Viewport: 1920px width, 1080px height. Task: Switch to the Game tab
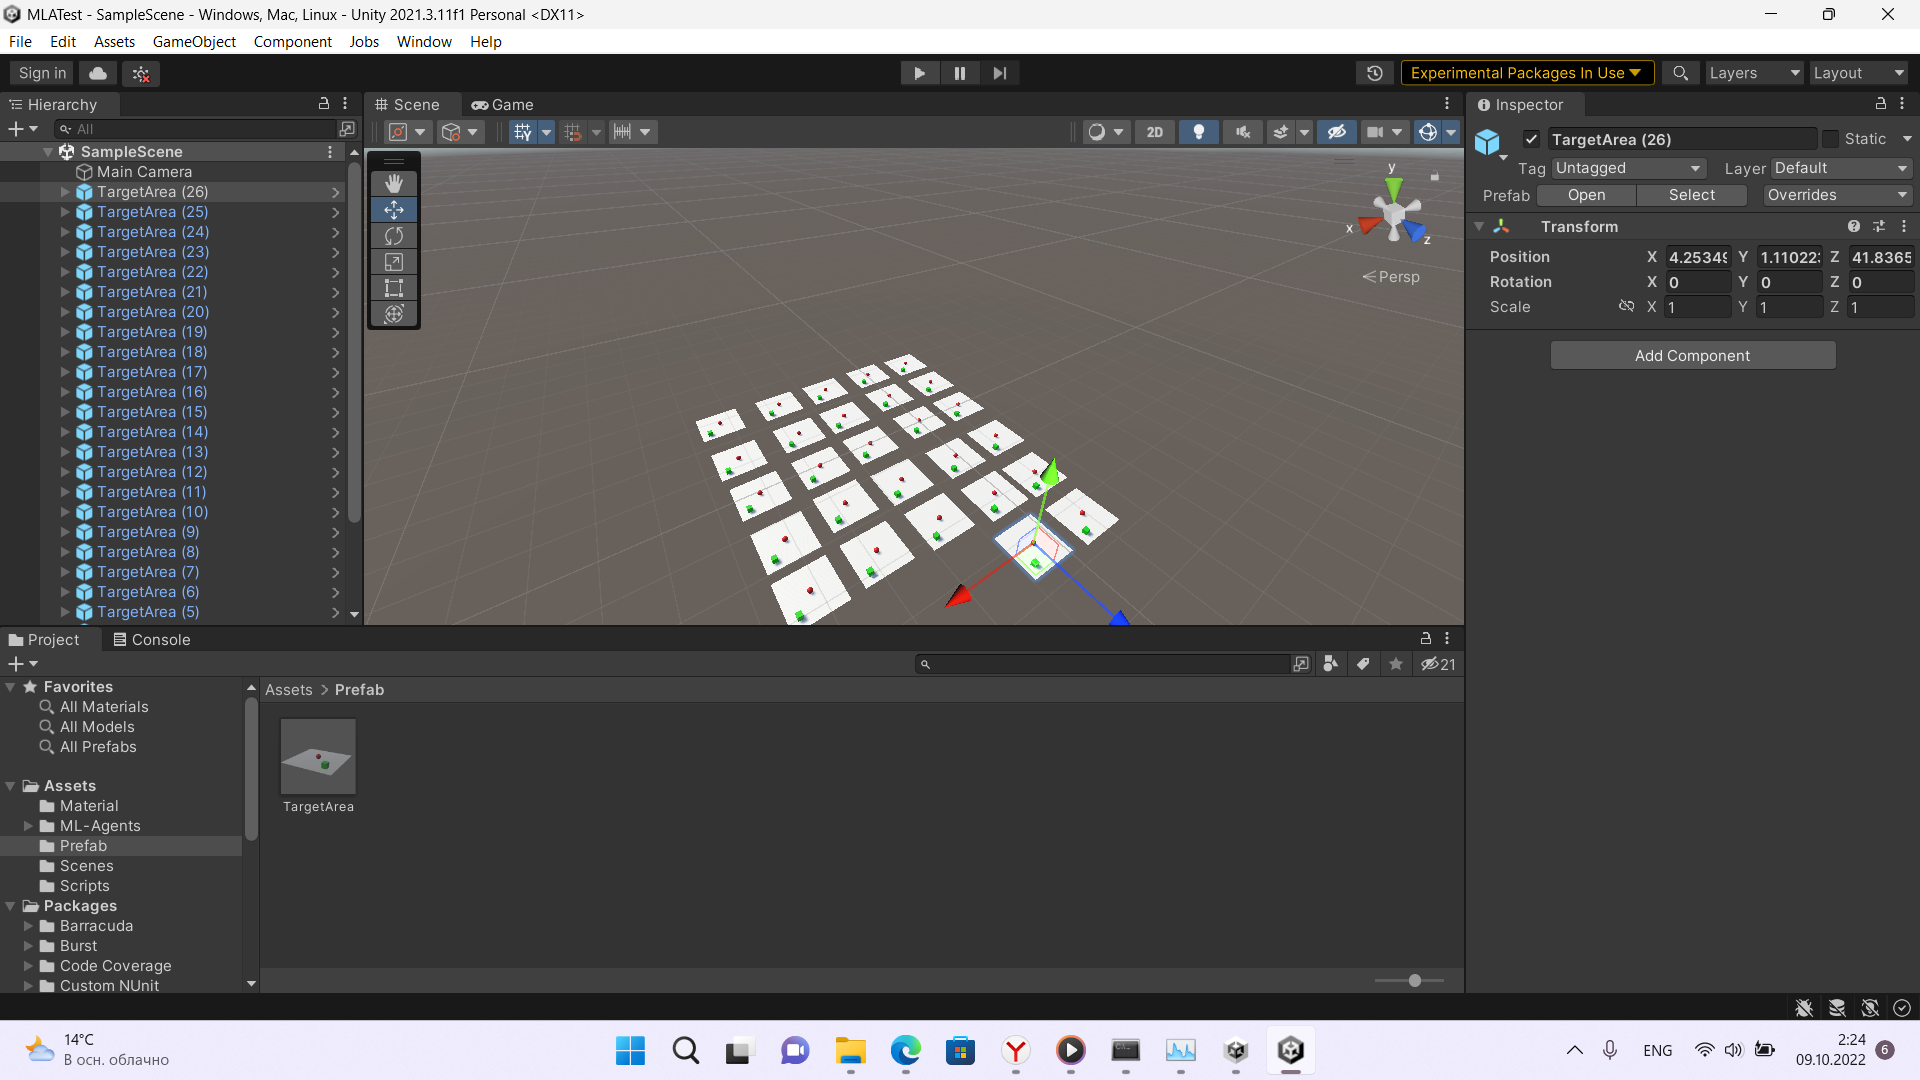coord(503,104)
